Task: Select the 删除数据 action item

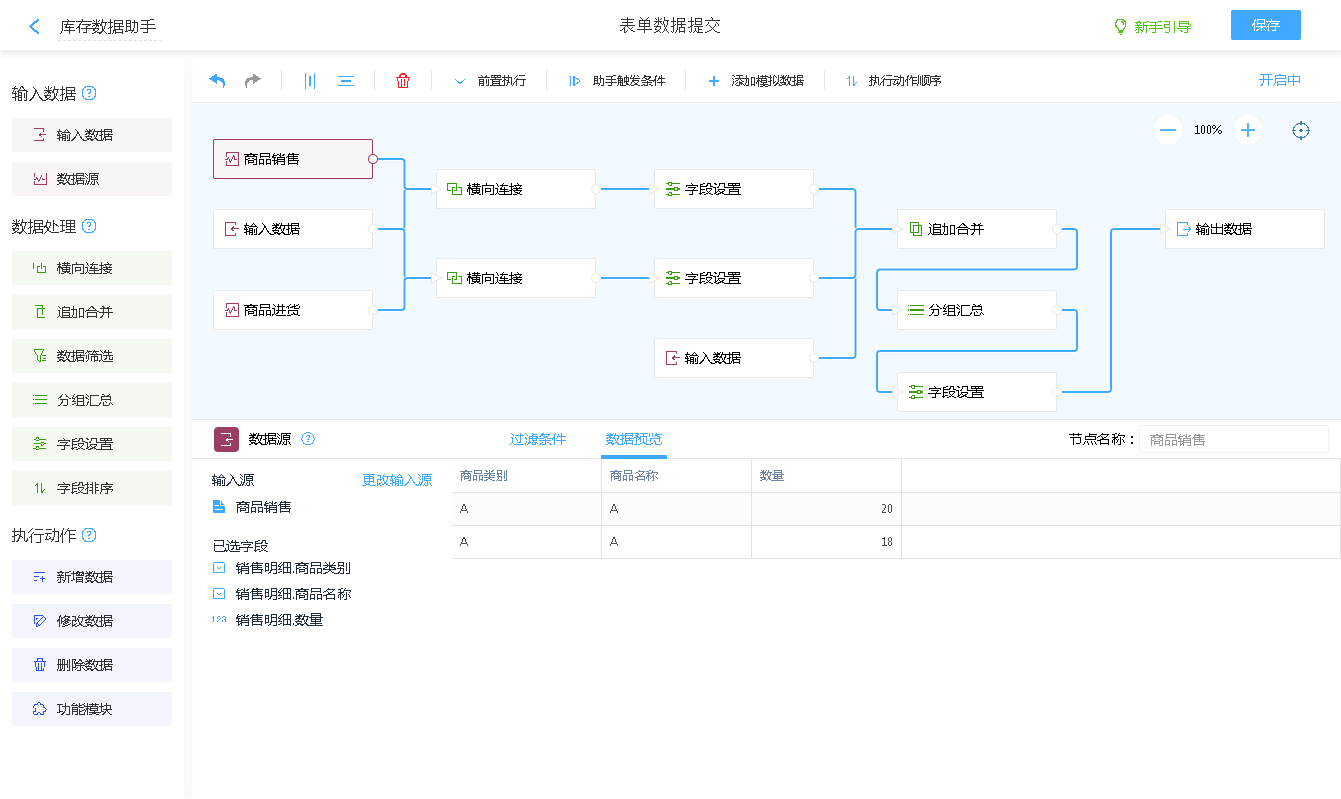Action: tap(92, 665)
